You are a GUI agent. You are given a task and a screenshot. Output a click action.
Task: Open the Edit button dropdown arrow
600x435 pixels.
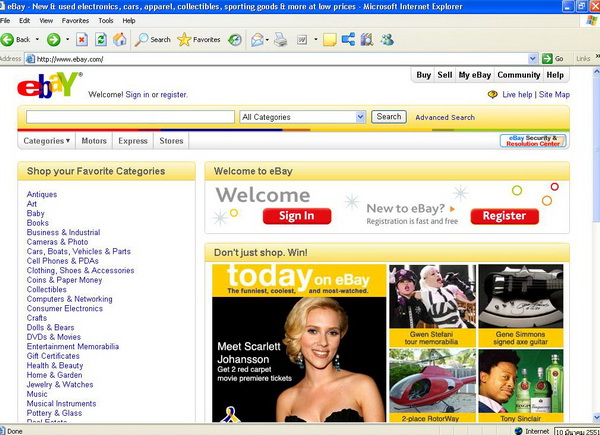pyautogui.click(x=316, y=39)
